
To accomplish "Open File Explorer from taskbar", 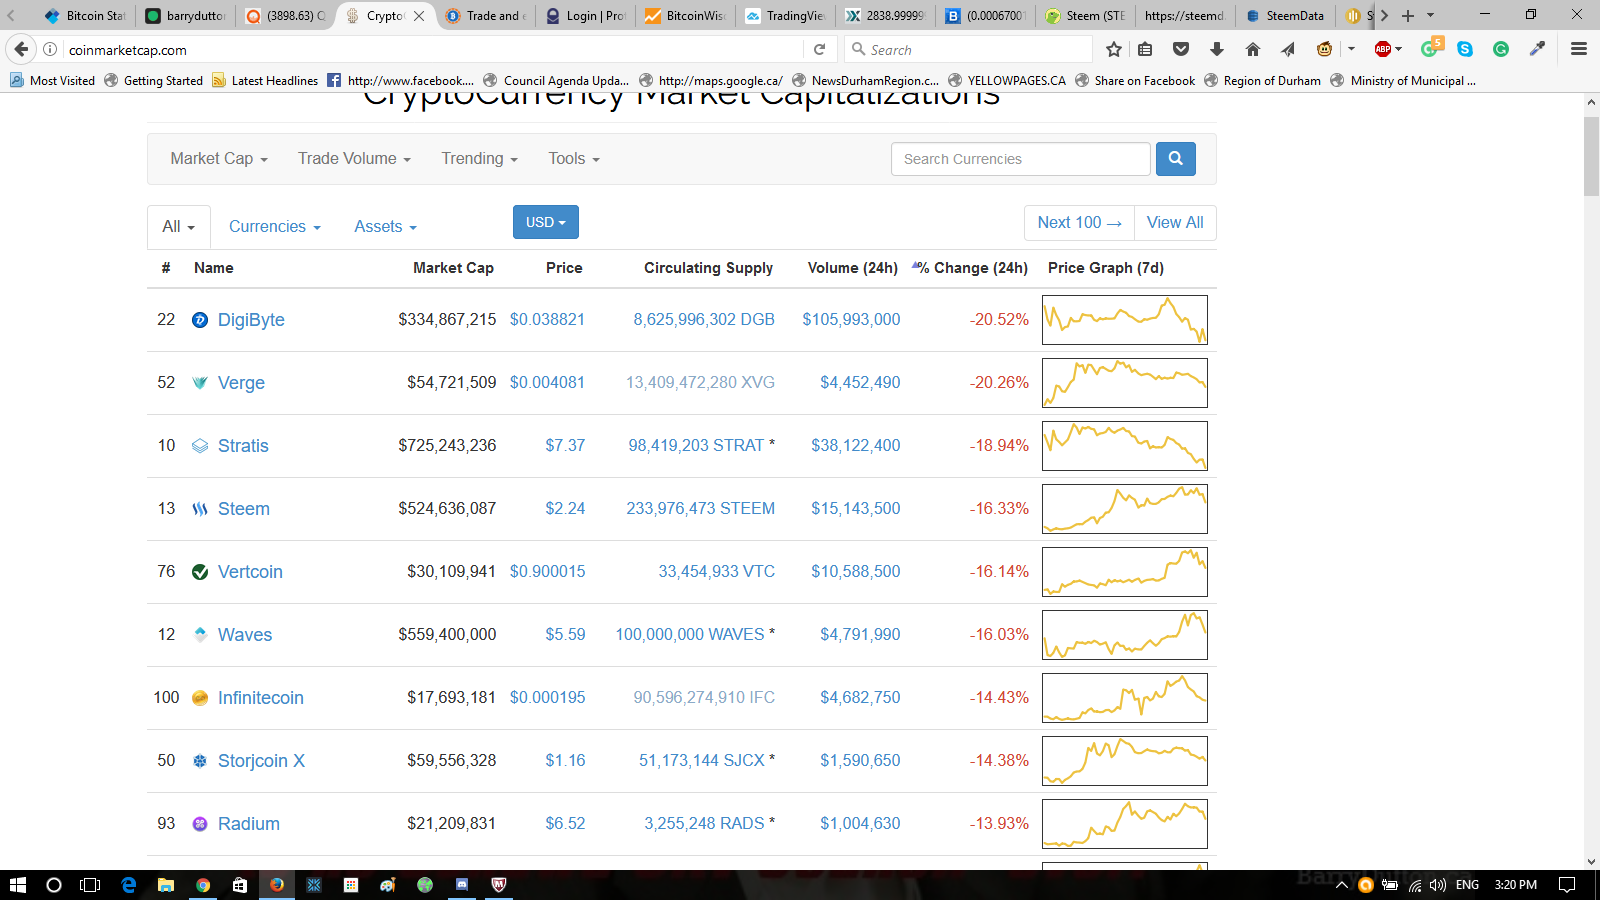I will (x=166, y=885).
